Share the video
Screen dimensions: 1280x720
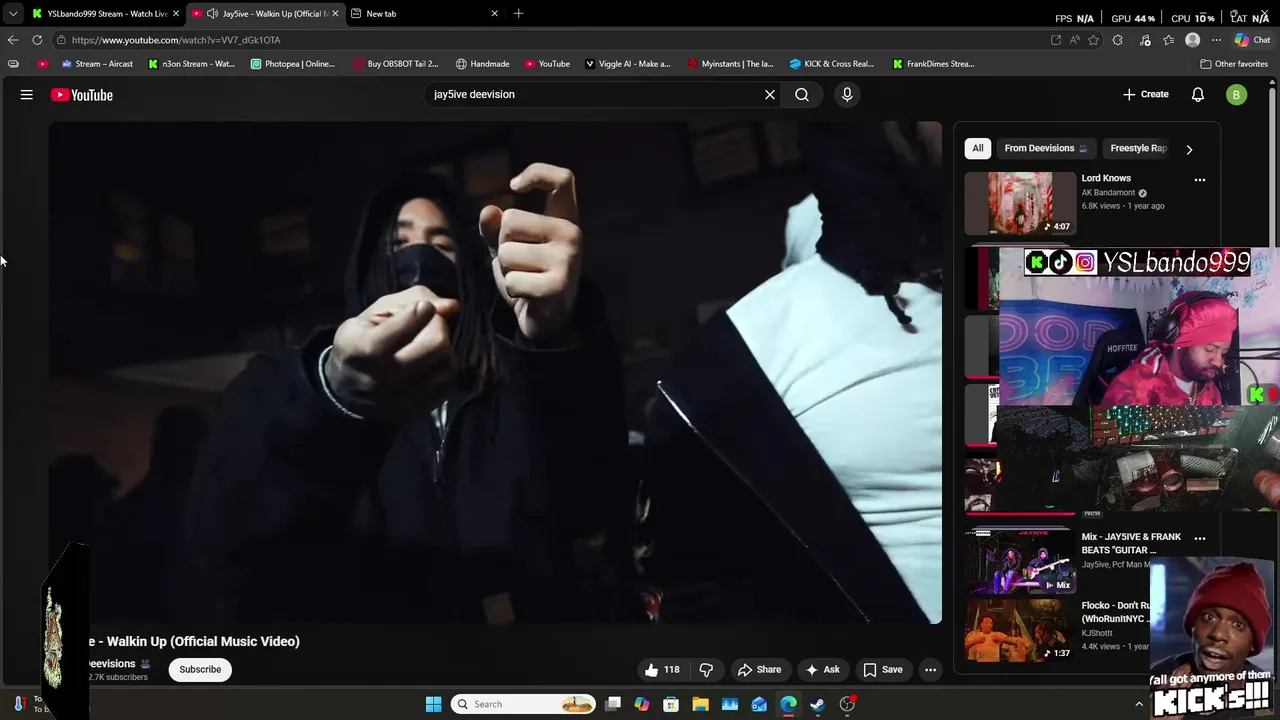759,670
